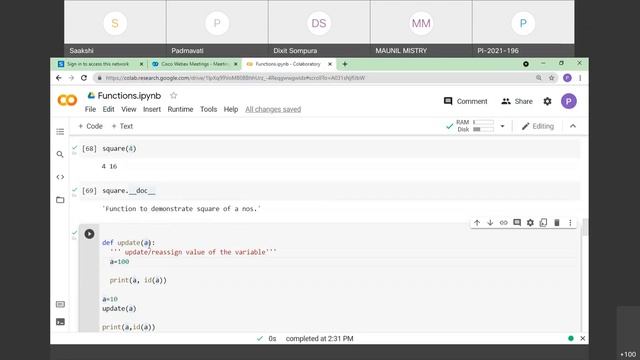
Task: Click the Colab logo
Action: [67, 100]
